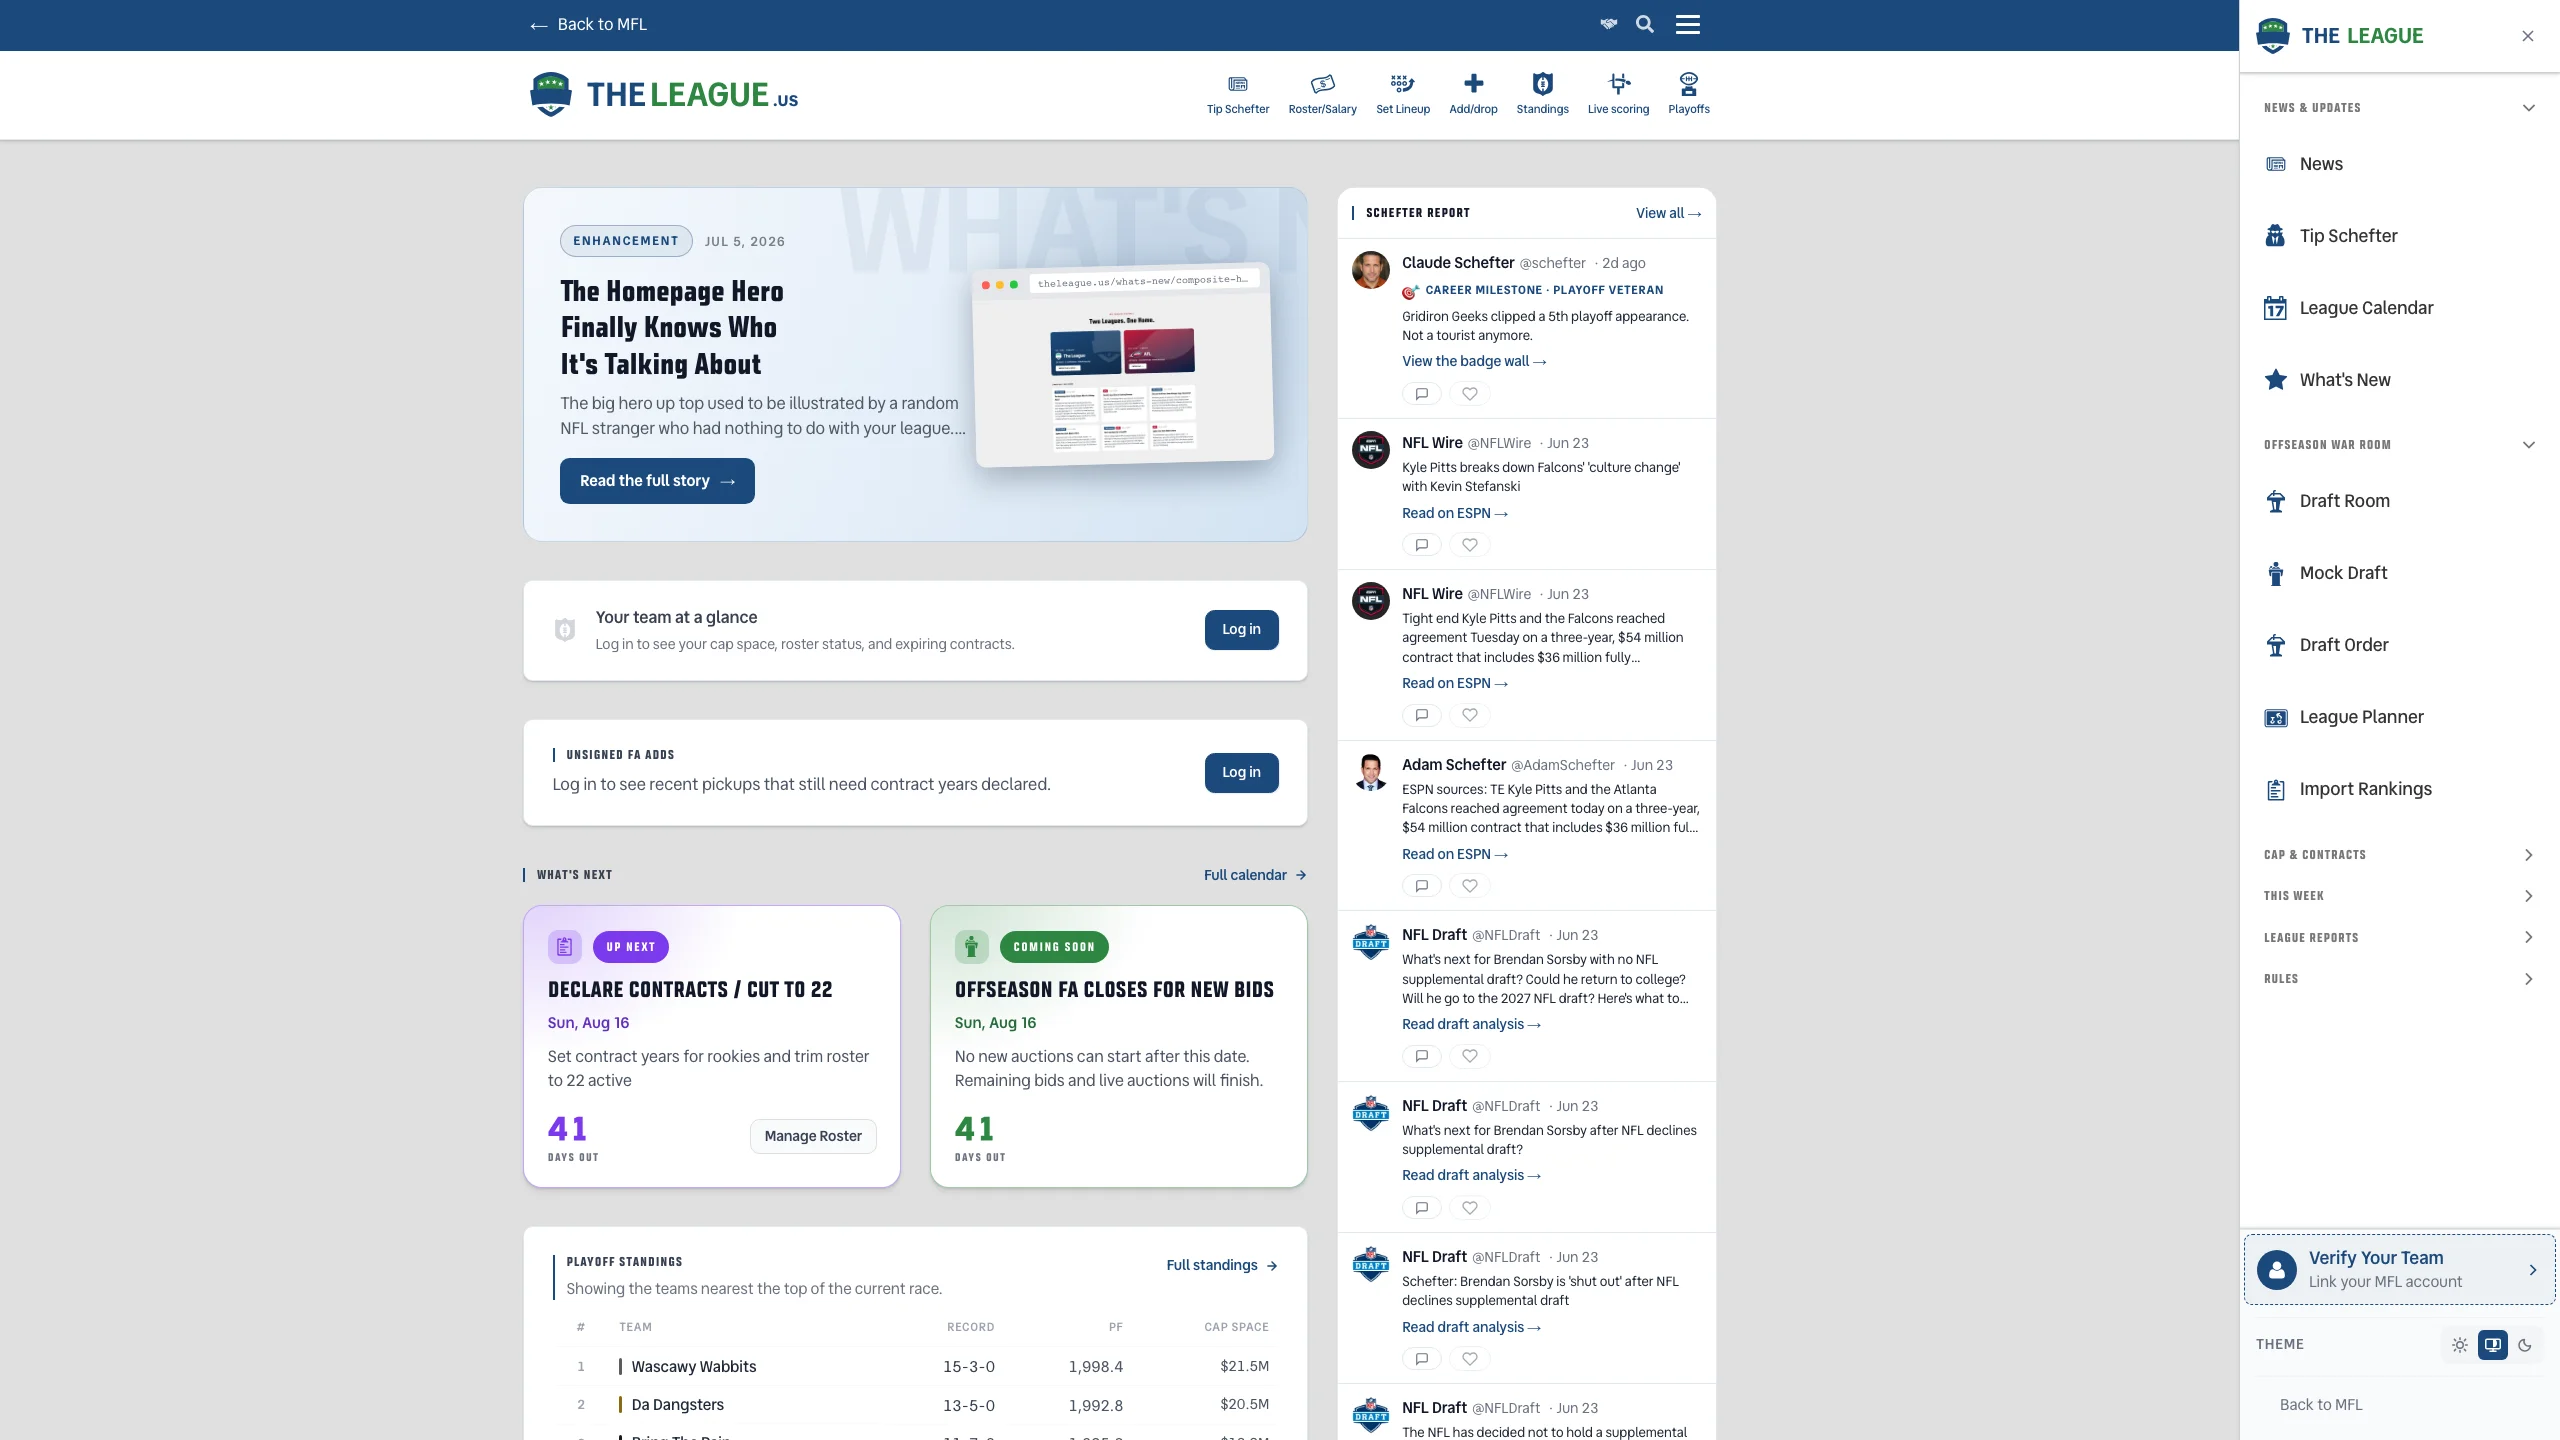This screenshot has height=1440, width=2560.
Task: Switch to the dark theme moon option
Action: point(2525,1345)
